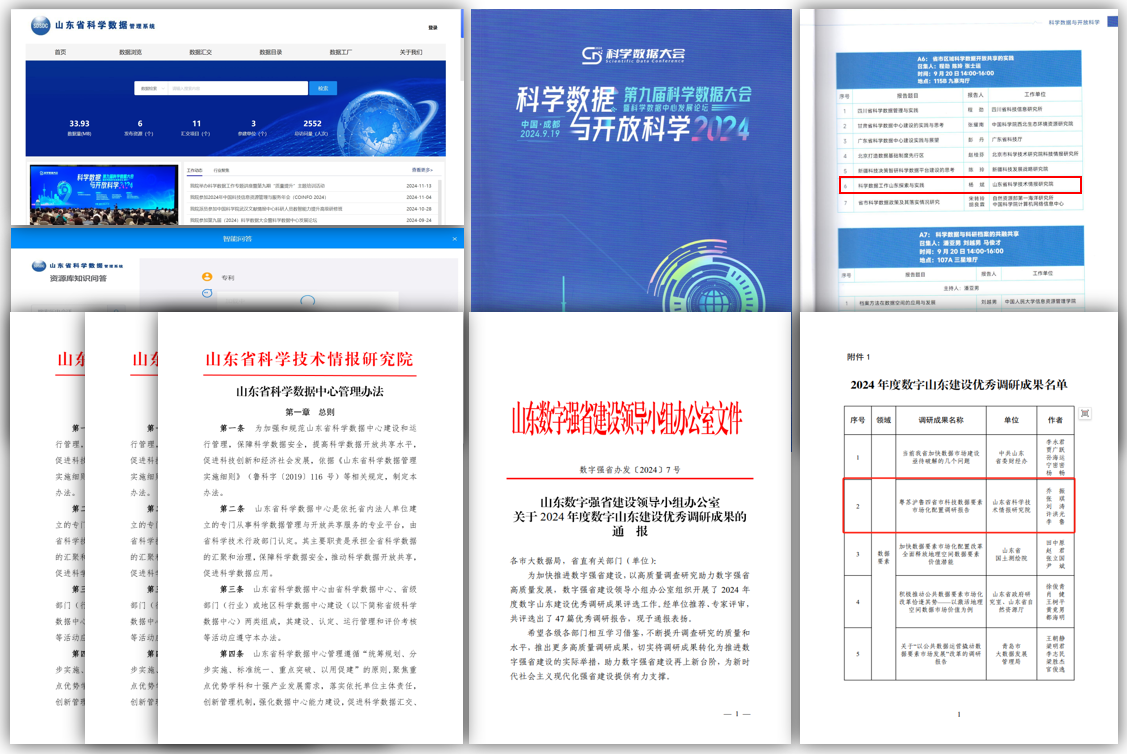The image size is (1127, 754).
Task: Click the red 山东数字强省建设领导小组办公室文件 header
Action: pyautogui.click(x=627, y=419)
